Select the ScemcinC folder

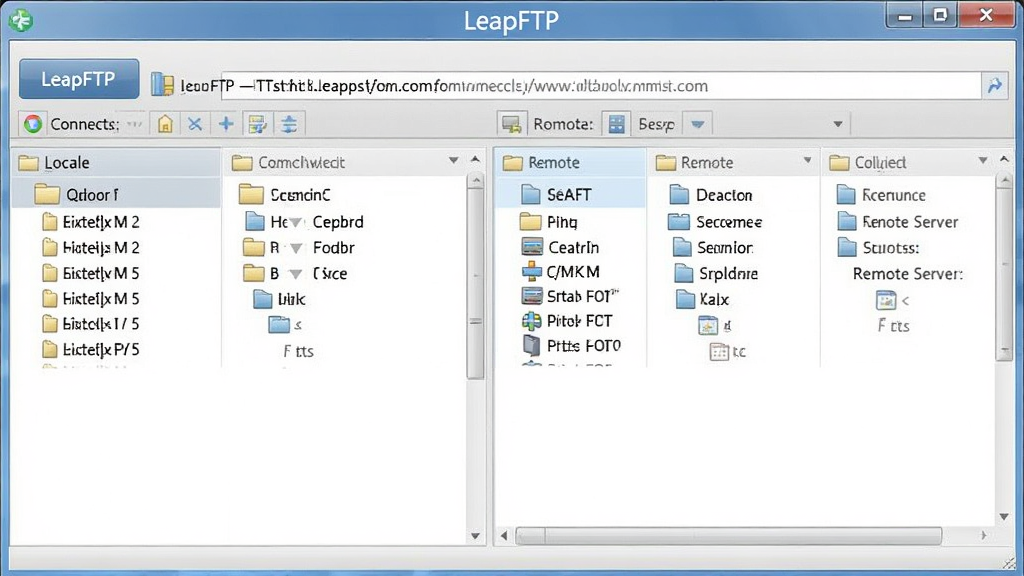click(x=285, y=195)
